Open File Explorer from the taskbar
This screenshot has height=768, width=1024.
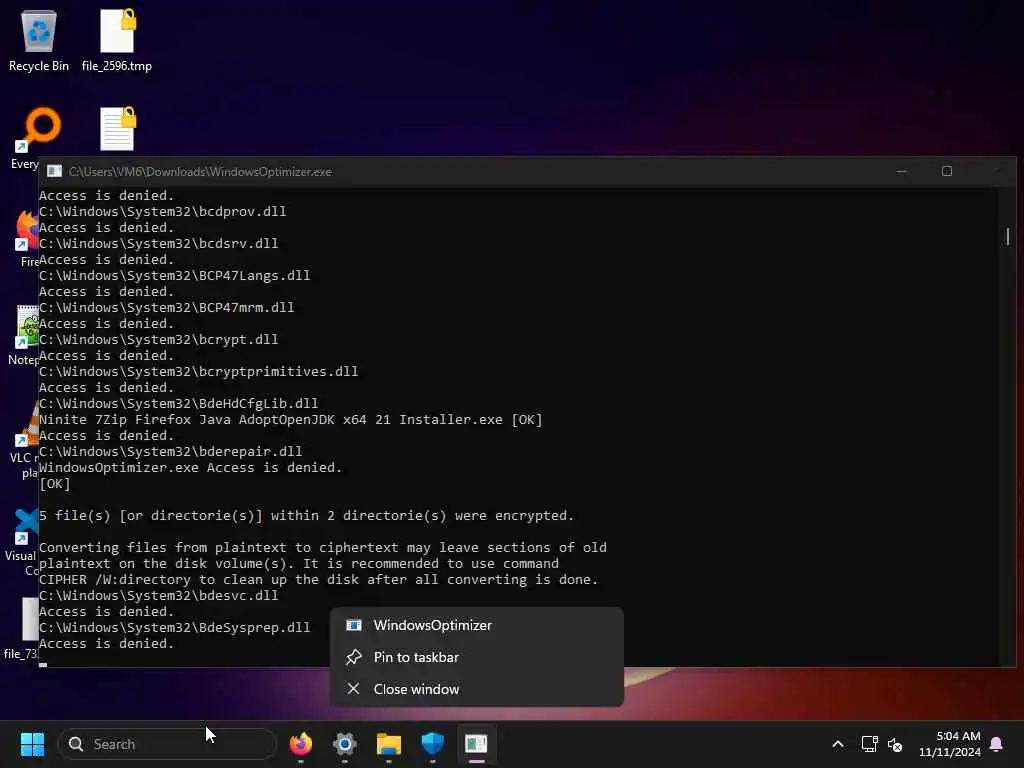click(x=389, y=744)
